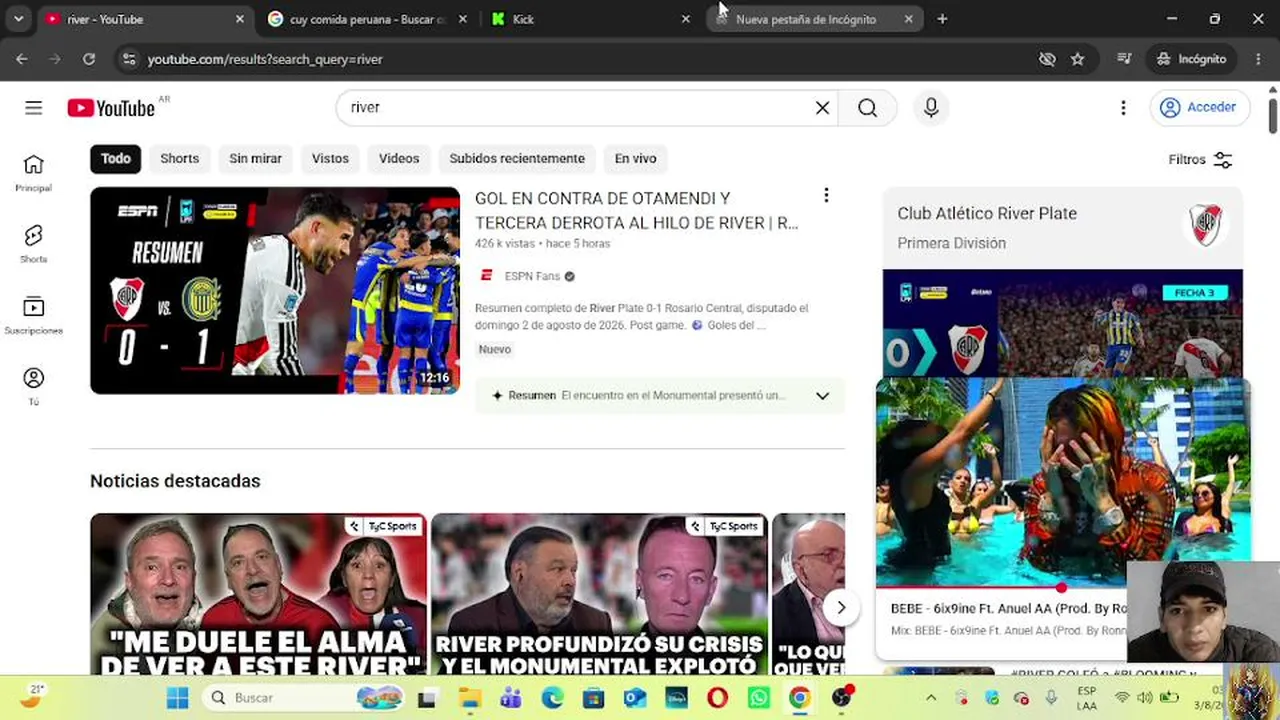1280x720 pixels.
Task: Select the En vivo filter chip
Action: tap(635, 159)
